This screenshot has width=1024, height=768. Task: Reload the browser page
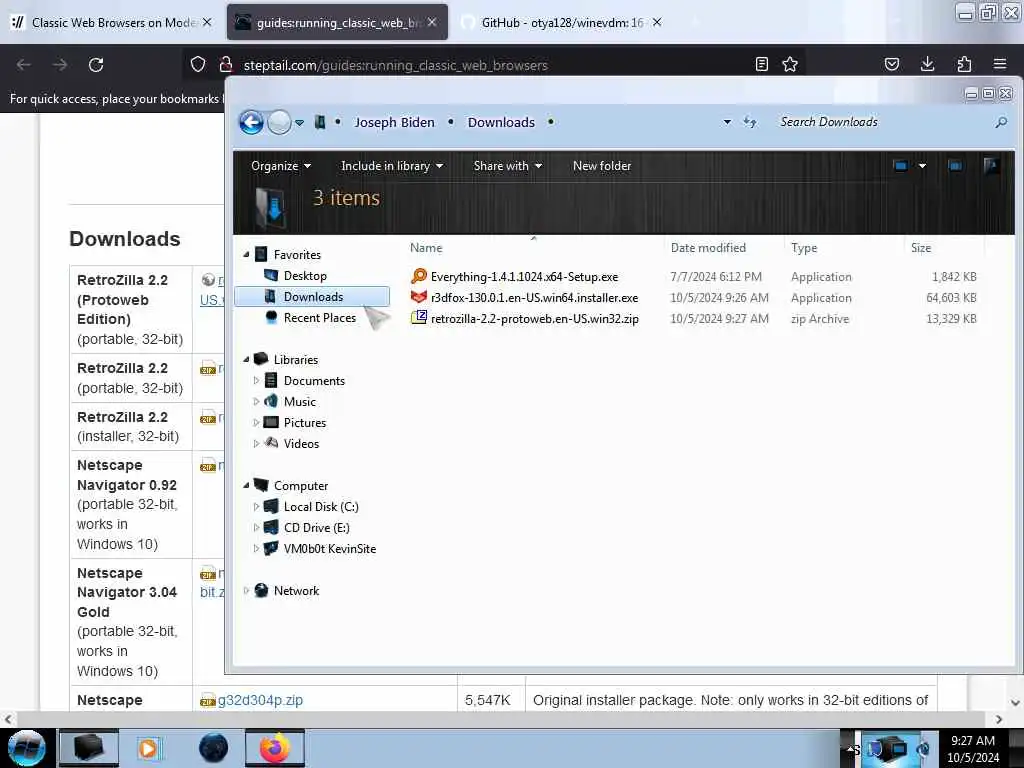click(96, 65)
